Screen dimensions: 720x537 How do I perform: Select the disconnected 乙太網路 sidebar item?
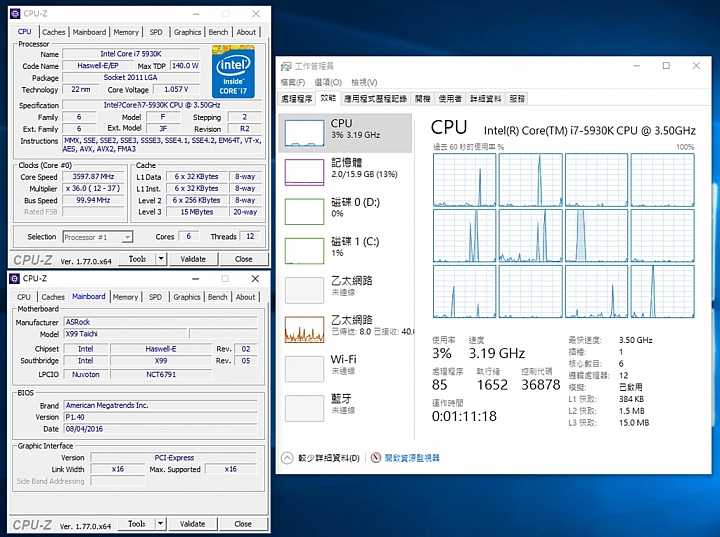tap(345, 290)
